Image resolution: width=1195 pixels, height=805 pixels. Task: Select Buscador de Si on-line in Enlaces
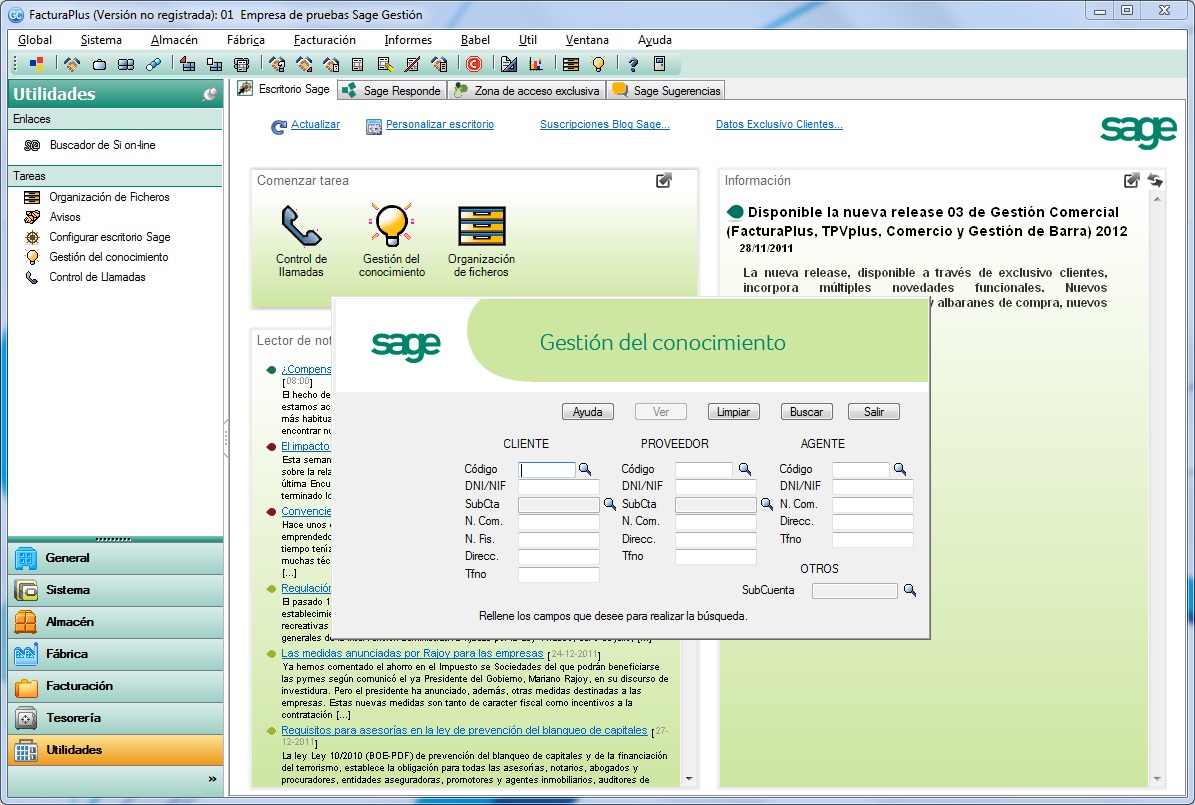[x=102, y=145]
